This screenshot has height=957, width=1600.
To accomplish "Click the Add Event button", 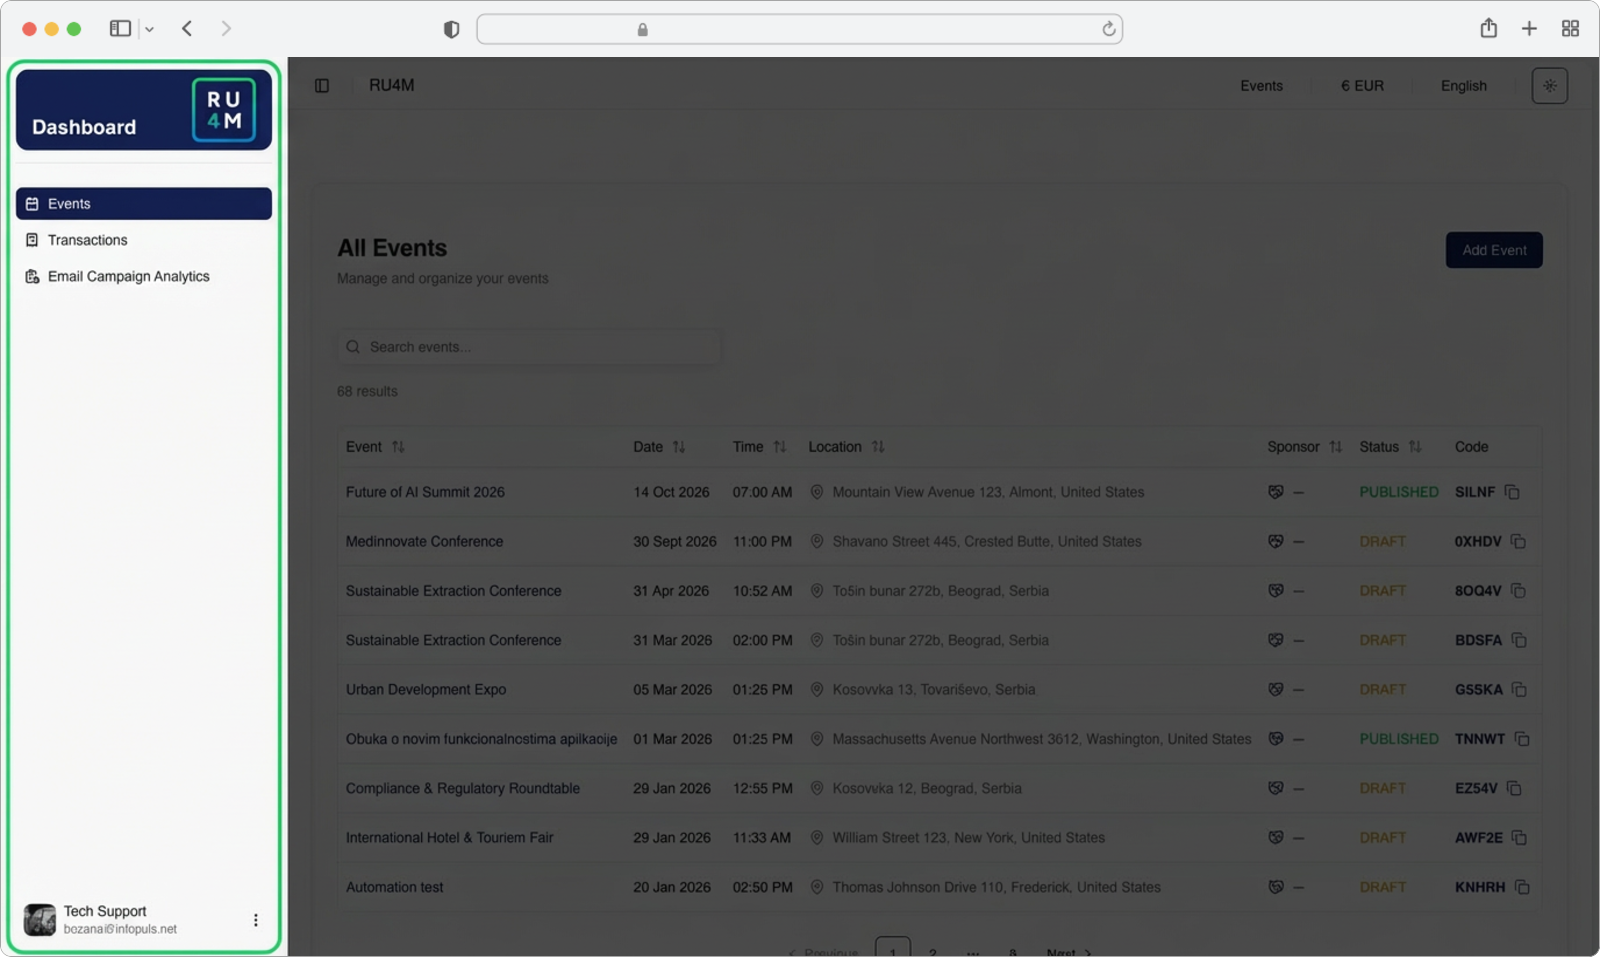I will [x=1493, y=250].
